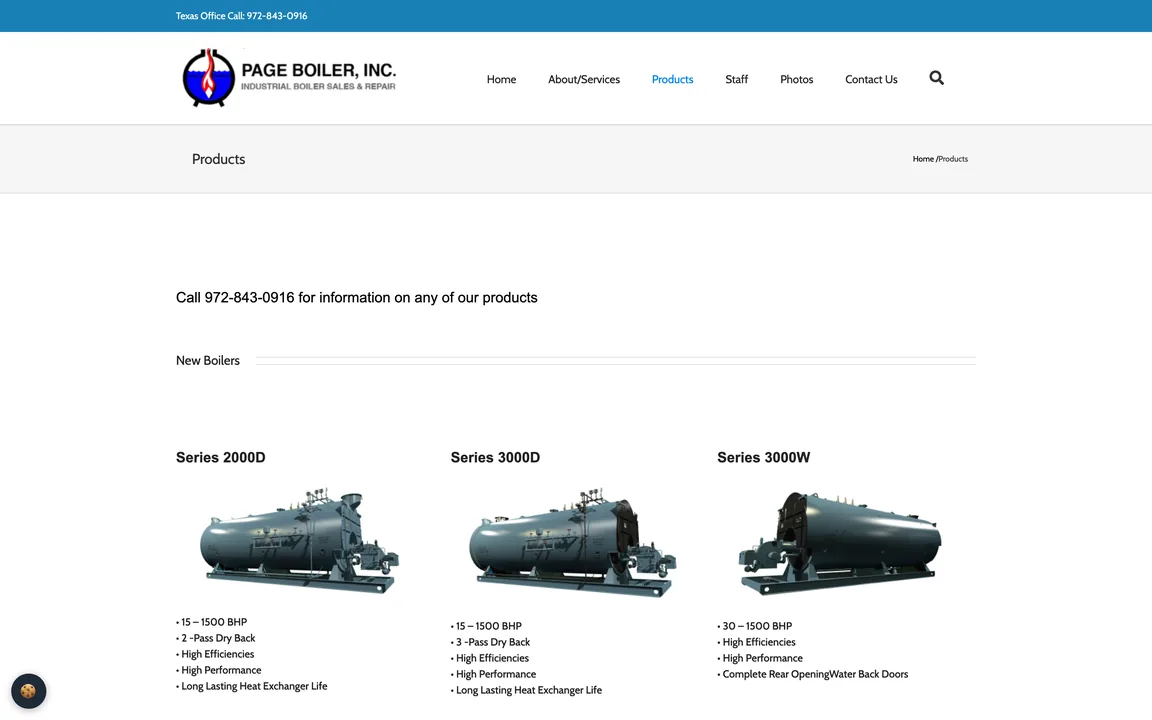The width and height of the screenshot is (1152, 720).
Task: Select the Products menu item
Action: (x=672, y=79)
